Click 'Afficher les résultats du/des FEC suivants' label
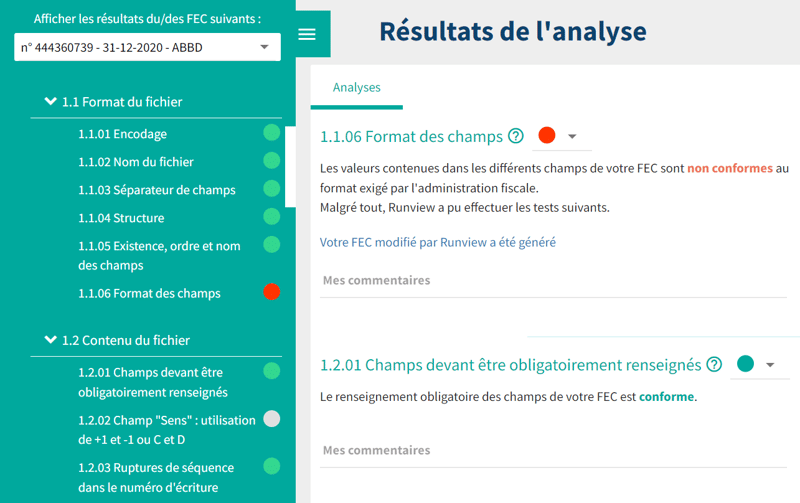This screenshot has width=800, height=503. click(147, 19)
